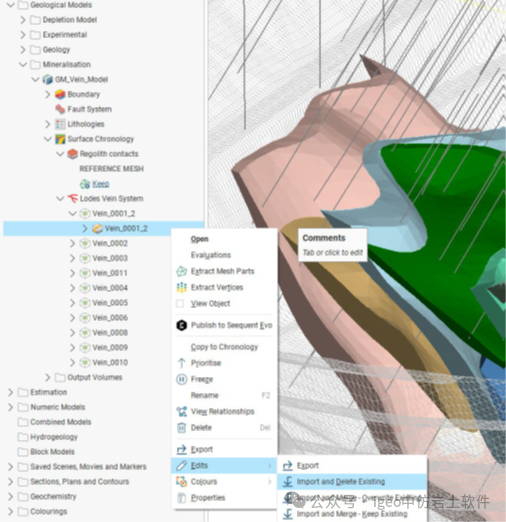Click the Lodes Vein System icon

pyautogui.click(x=73, y=199)
